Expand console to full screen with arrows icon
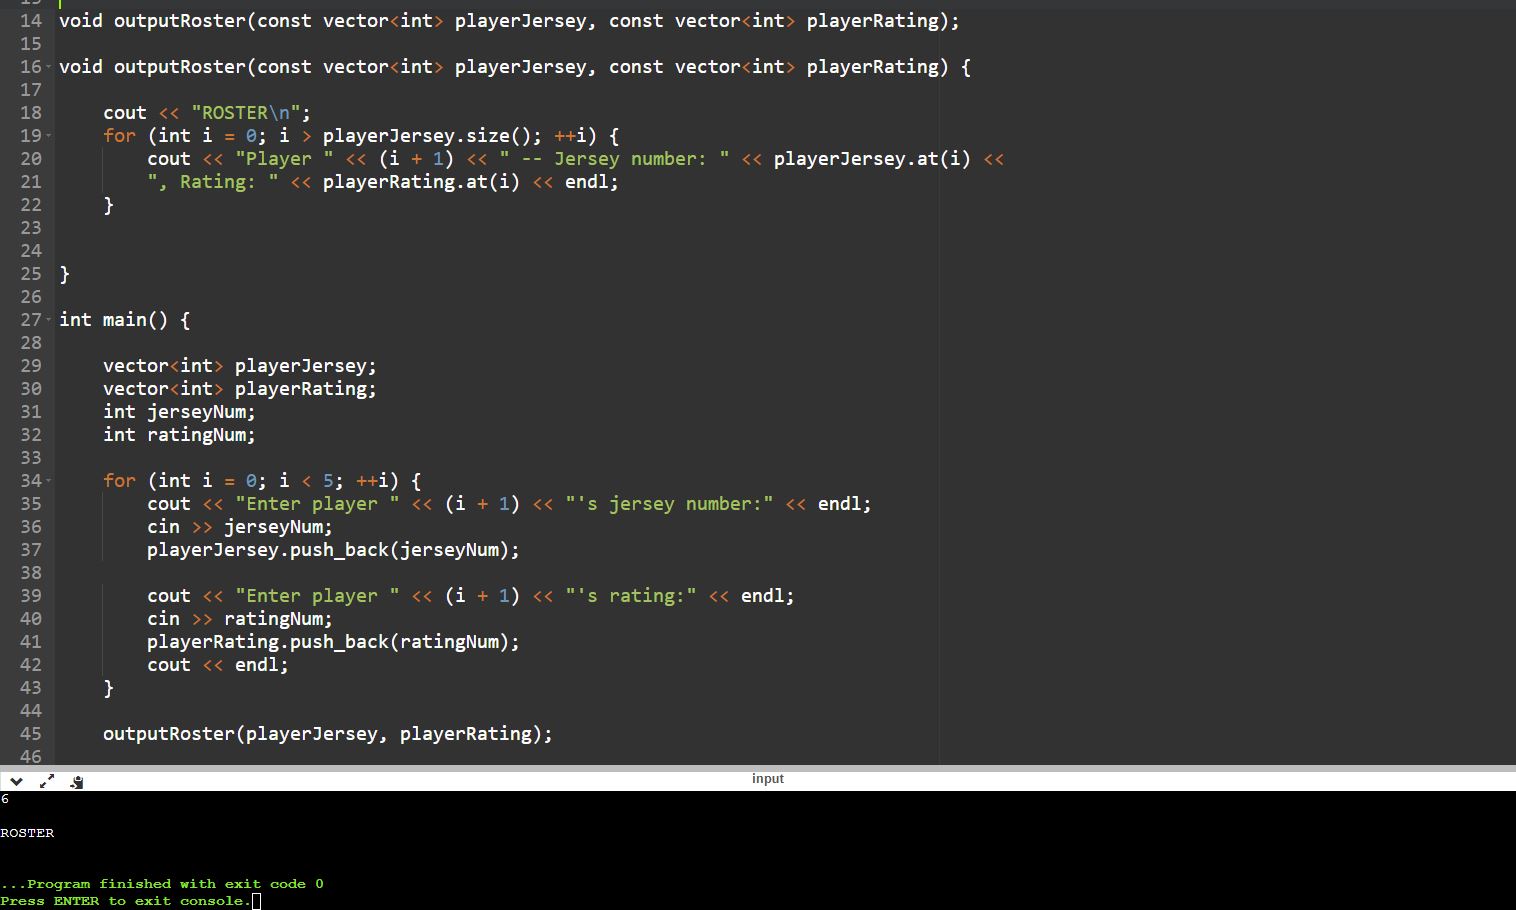The width and height of the screenshot is (1516, 910). click(x=46, y=781)
